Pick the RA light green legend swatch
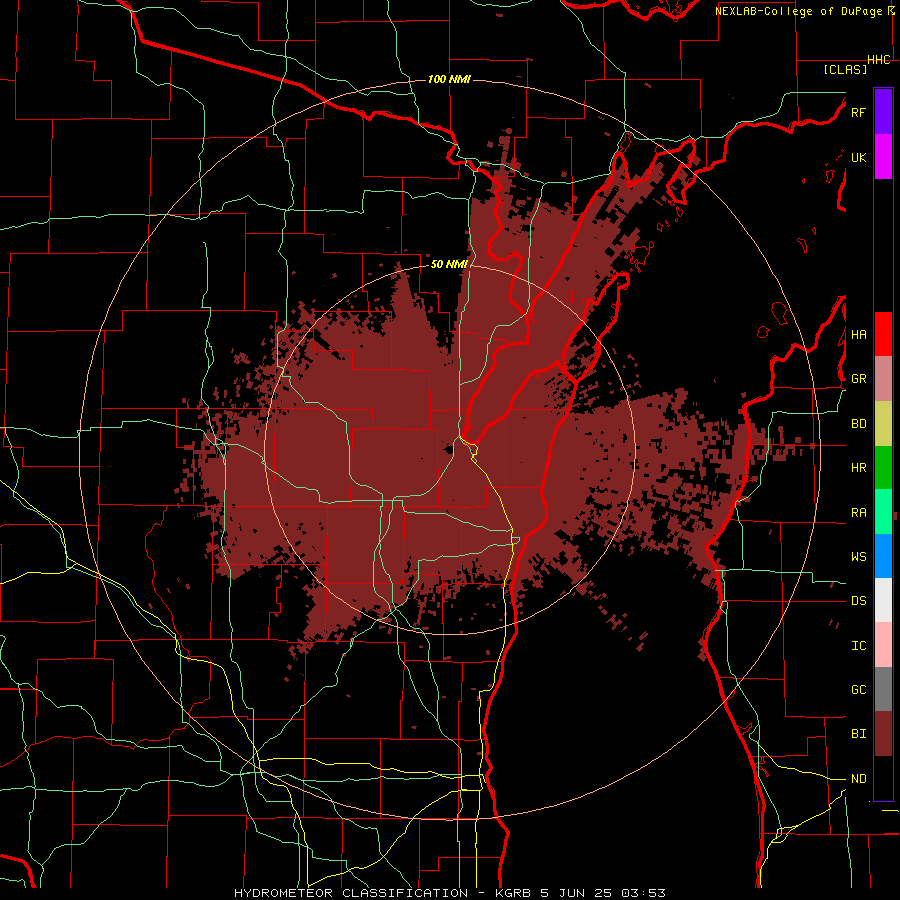 click(883, 512)
